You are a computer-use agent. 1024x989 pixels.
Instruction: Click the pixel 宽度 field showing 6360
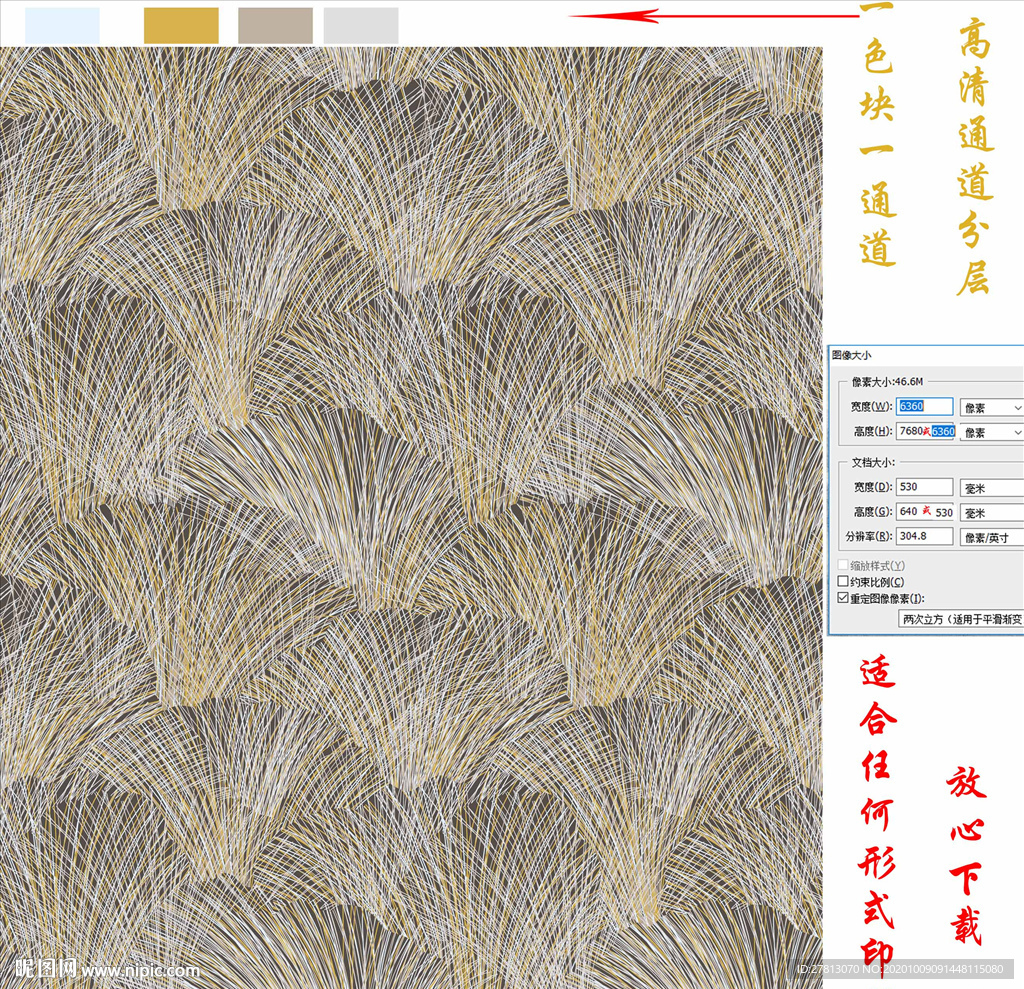pyautogui.click(x=924, y=407)
